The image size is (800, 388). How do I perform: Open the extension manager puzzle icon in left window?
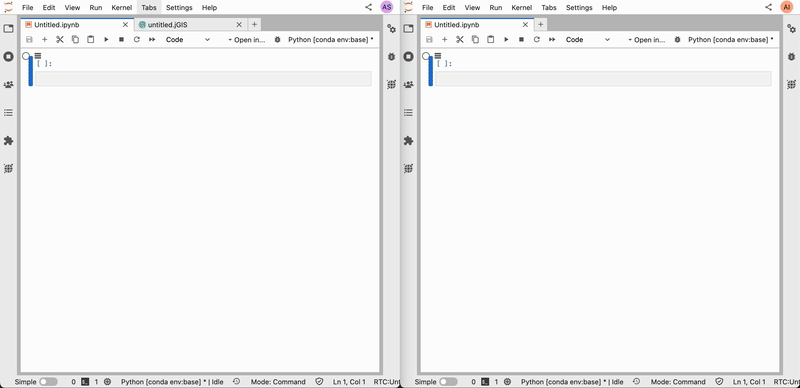click(8, 141)
